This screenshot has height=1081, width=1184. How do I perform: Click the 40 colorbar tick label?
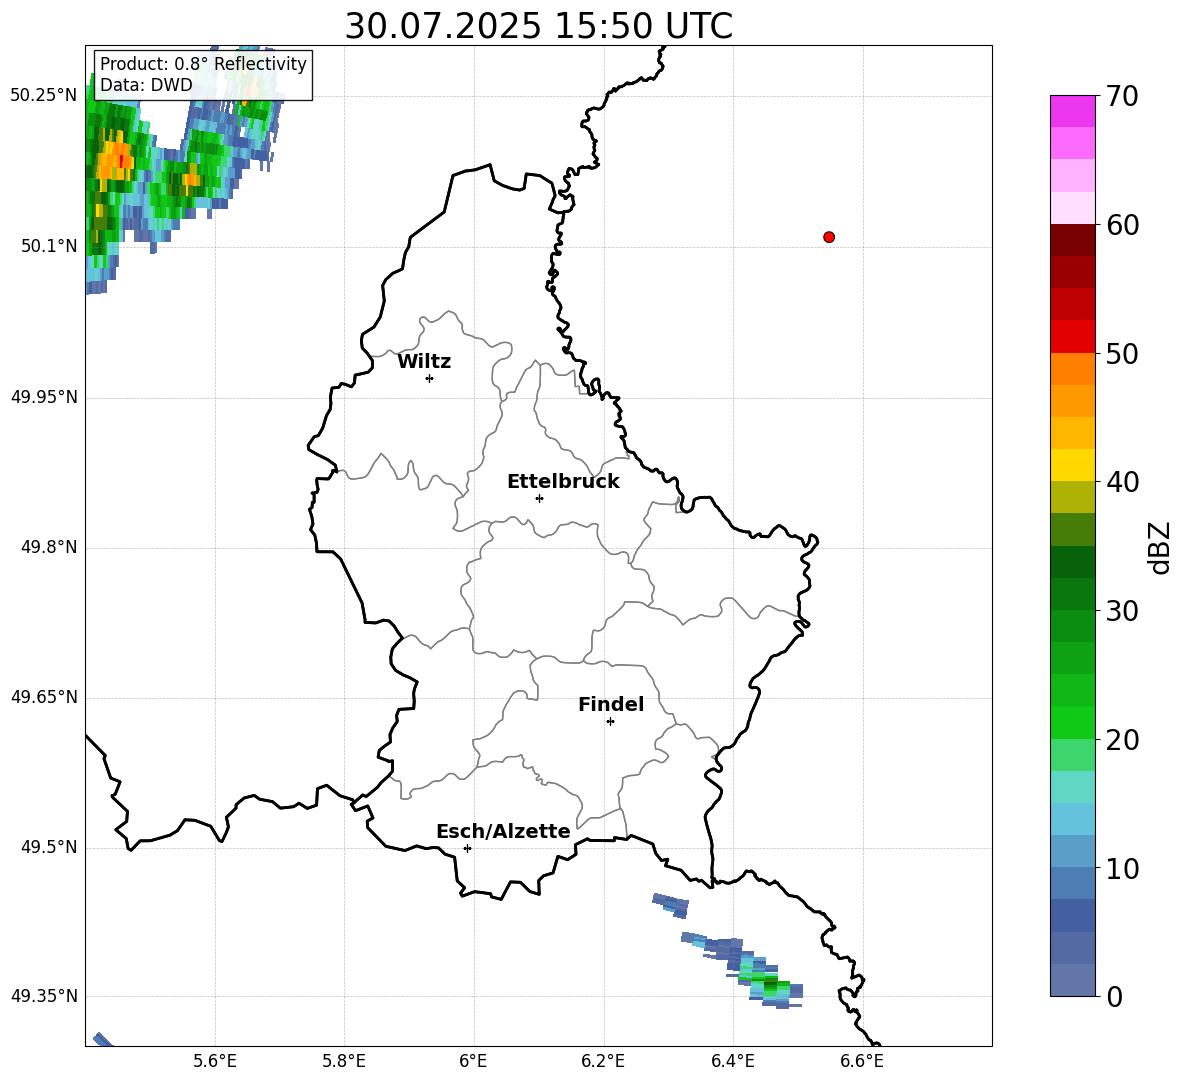click(1121, 482)
